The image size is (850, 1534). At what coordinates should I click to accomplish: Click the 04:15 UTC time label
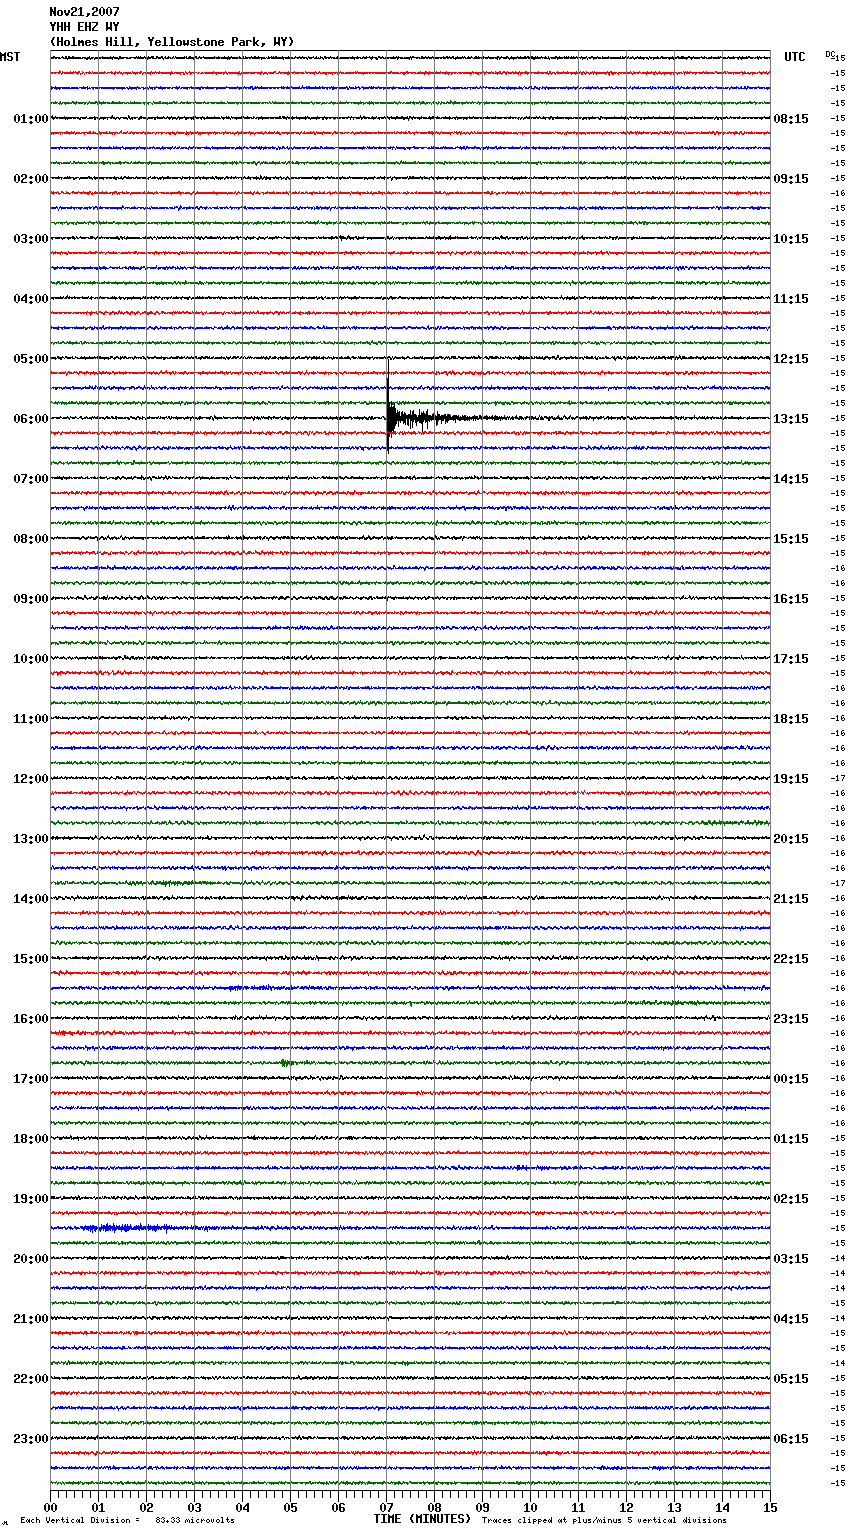791,1319
